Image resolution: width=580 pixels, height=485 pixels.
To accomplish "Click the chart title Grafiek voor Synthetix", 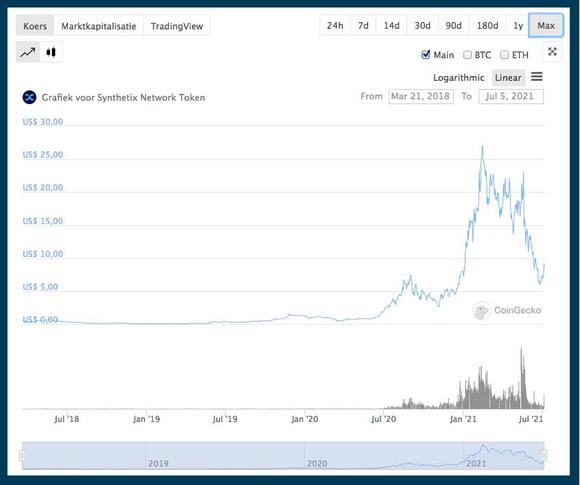I will coord(123,97).
